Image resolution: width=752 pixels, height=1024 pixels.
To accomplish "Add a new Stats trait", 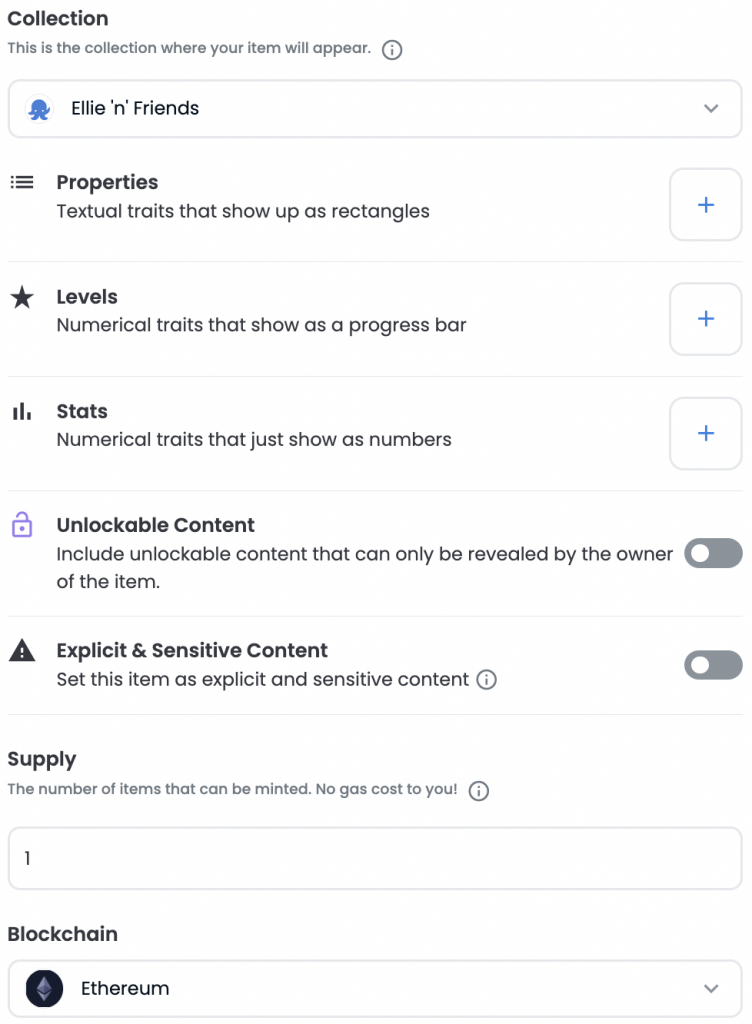I will point(706,433).
